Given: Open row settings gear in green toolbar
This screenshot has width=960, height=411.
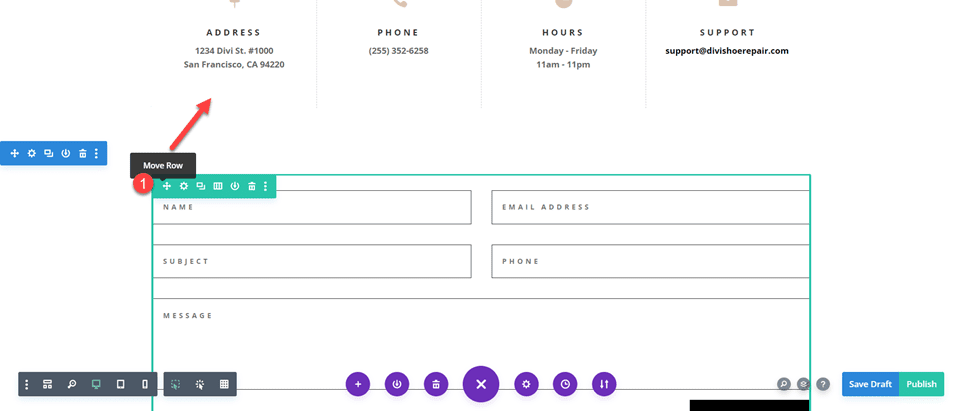Looking at the screenshot, I should pyautogui.click(x=184, y=186).
